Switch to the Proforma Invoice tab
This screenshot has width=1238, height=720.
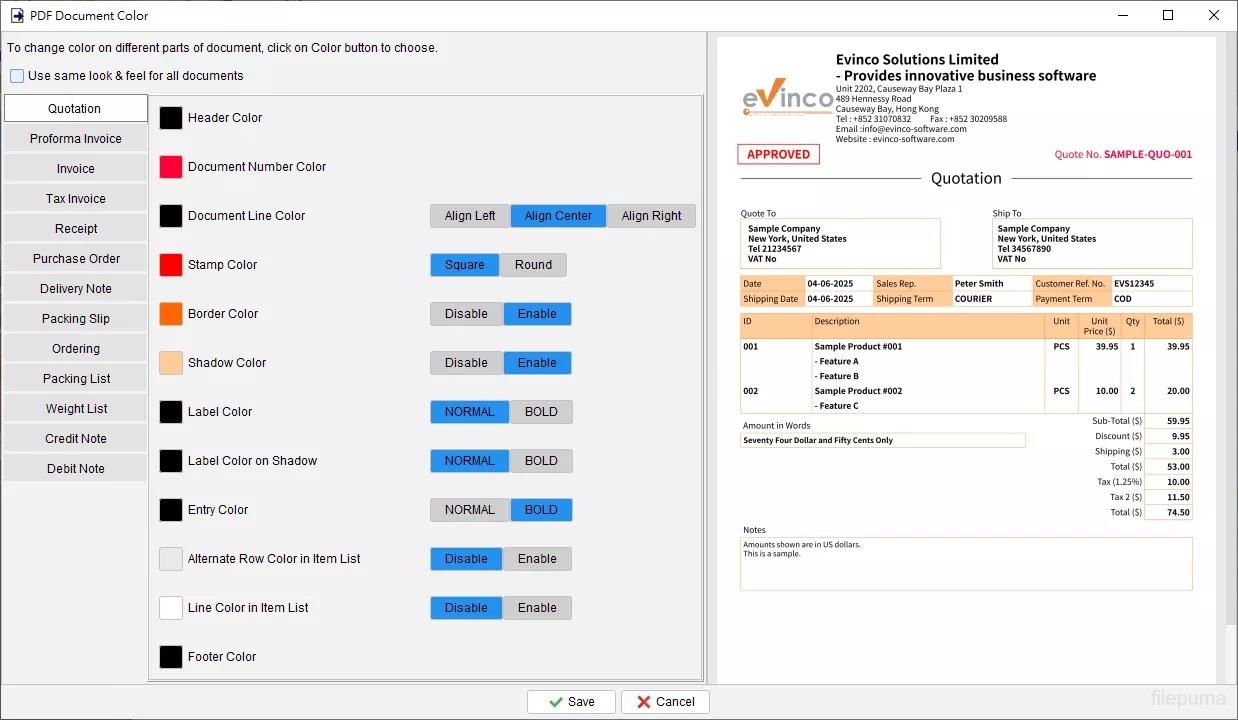(76, 139)
